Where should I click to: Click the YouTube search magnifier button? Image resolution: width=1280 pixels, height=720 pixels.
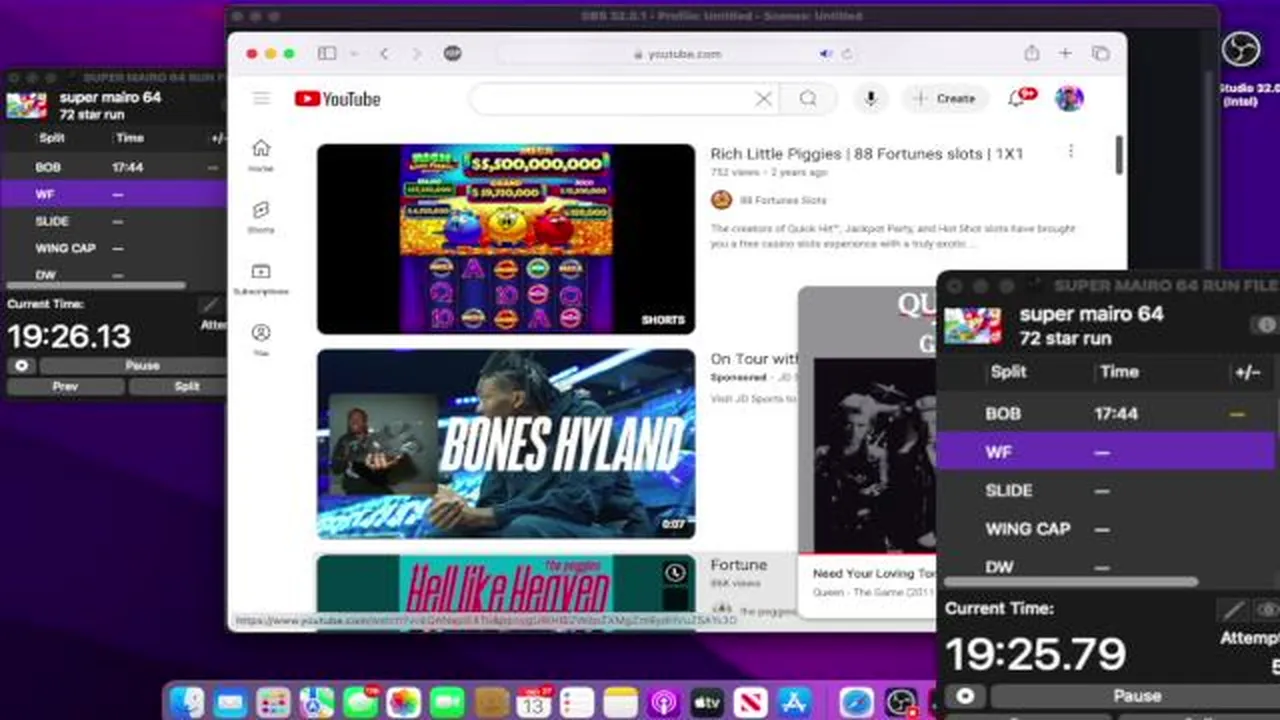(808, 98)
